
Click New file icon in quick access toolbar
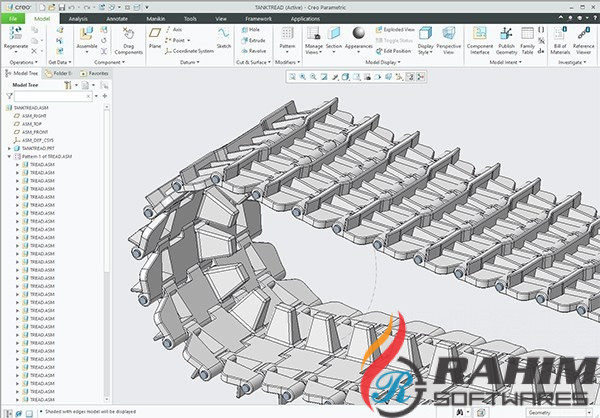[42, 7]
